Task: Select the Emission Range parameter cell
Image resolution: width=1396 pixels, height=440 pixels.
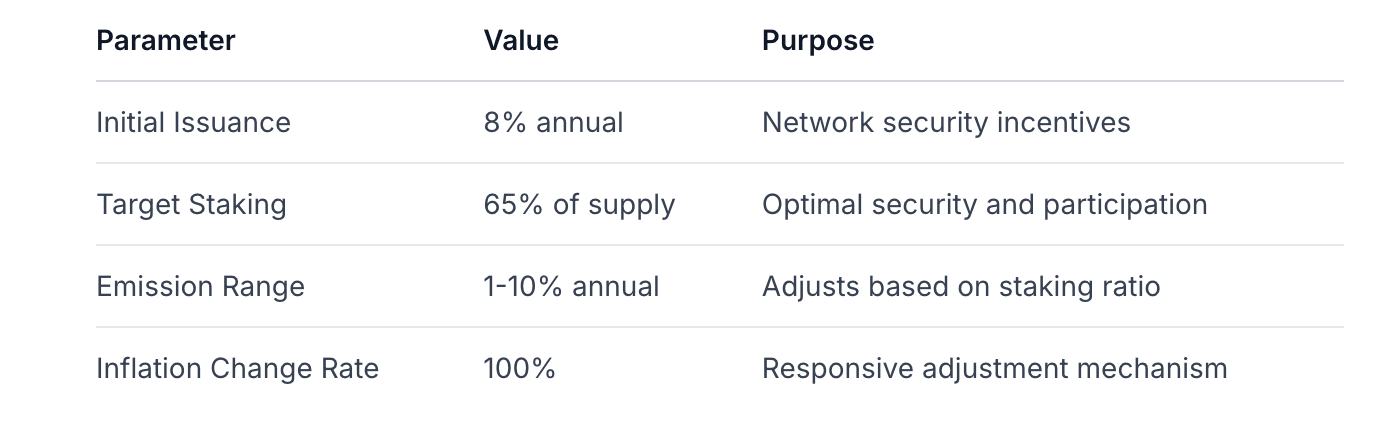Action: 200,287
